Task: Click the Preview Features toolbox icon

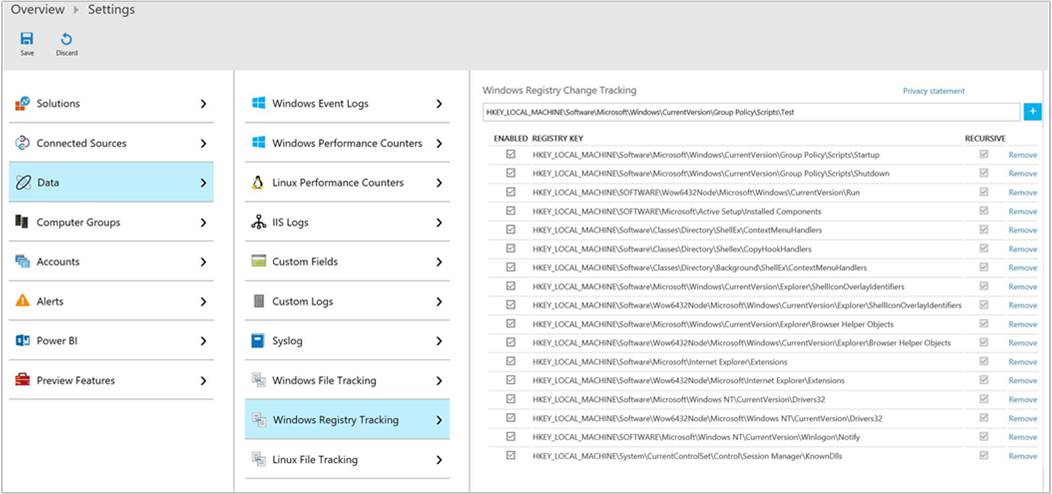Action: [23, 380]
